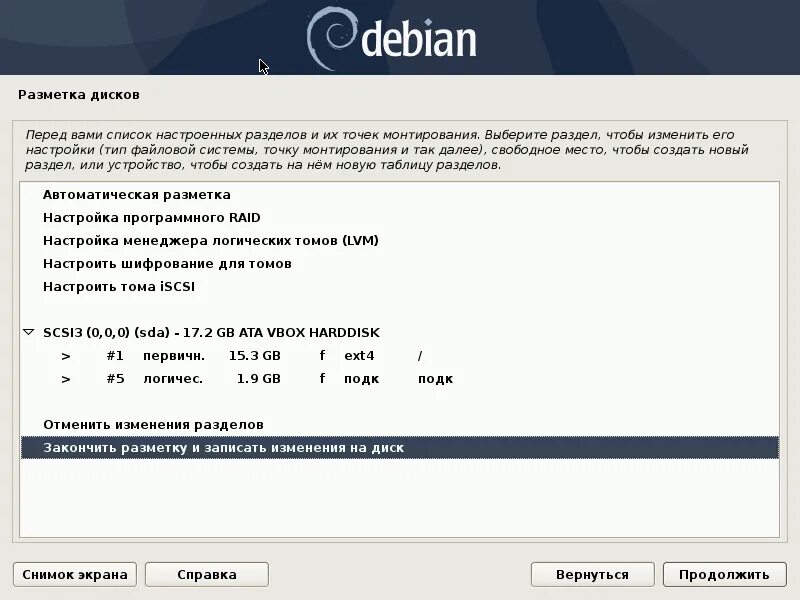Collapse the SCSI3 (sda) disk tree arrow
Image resolution: width=800 pixels, height=600 pixels.
29,333
